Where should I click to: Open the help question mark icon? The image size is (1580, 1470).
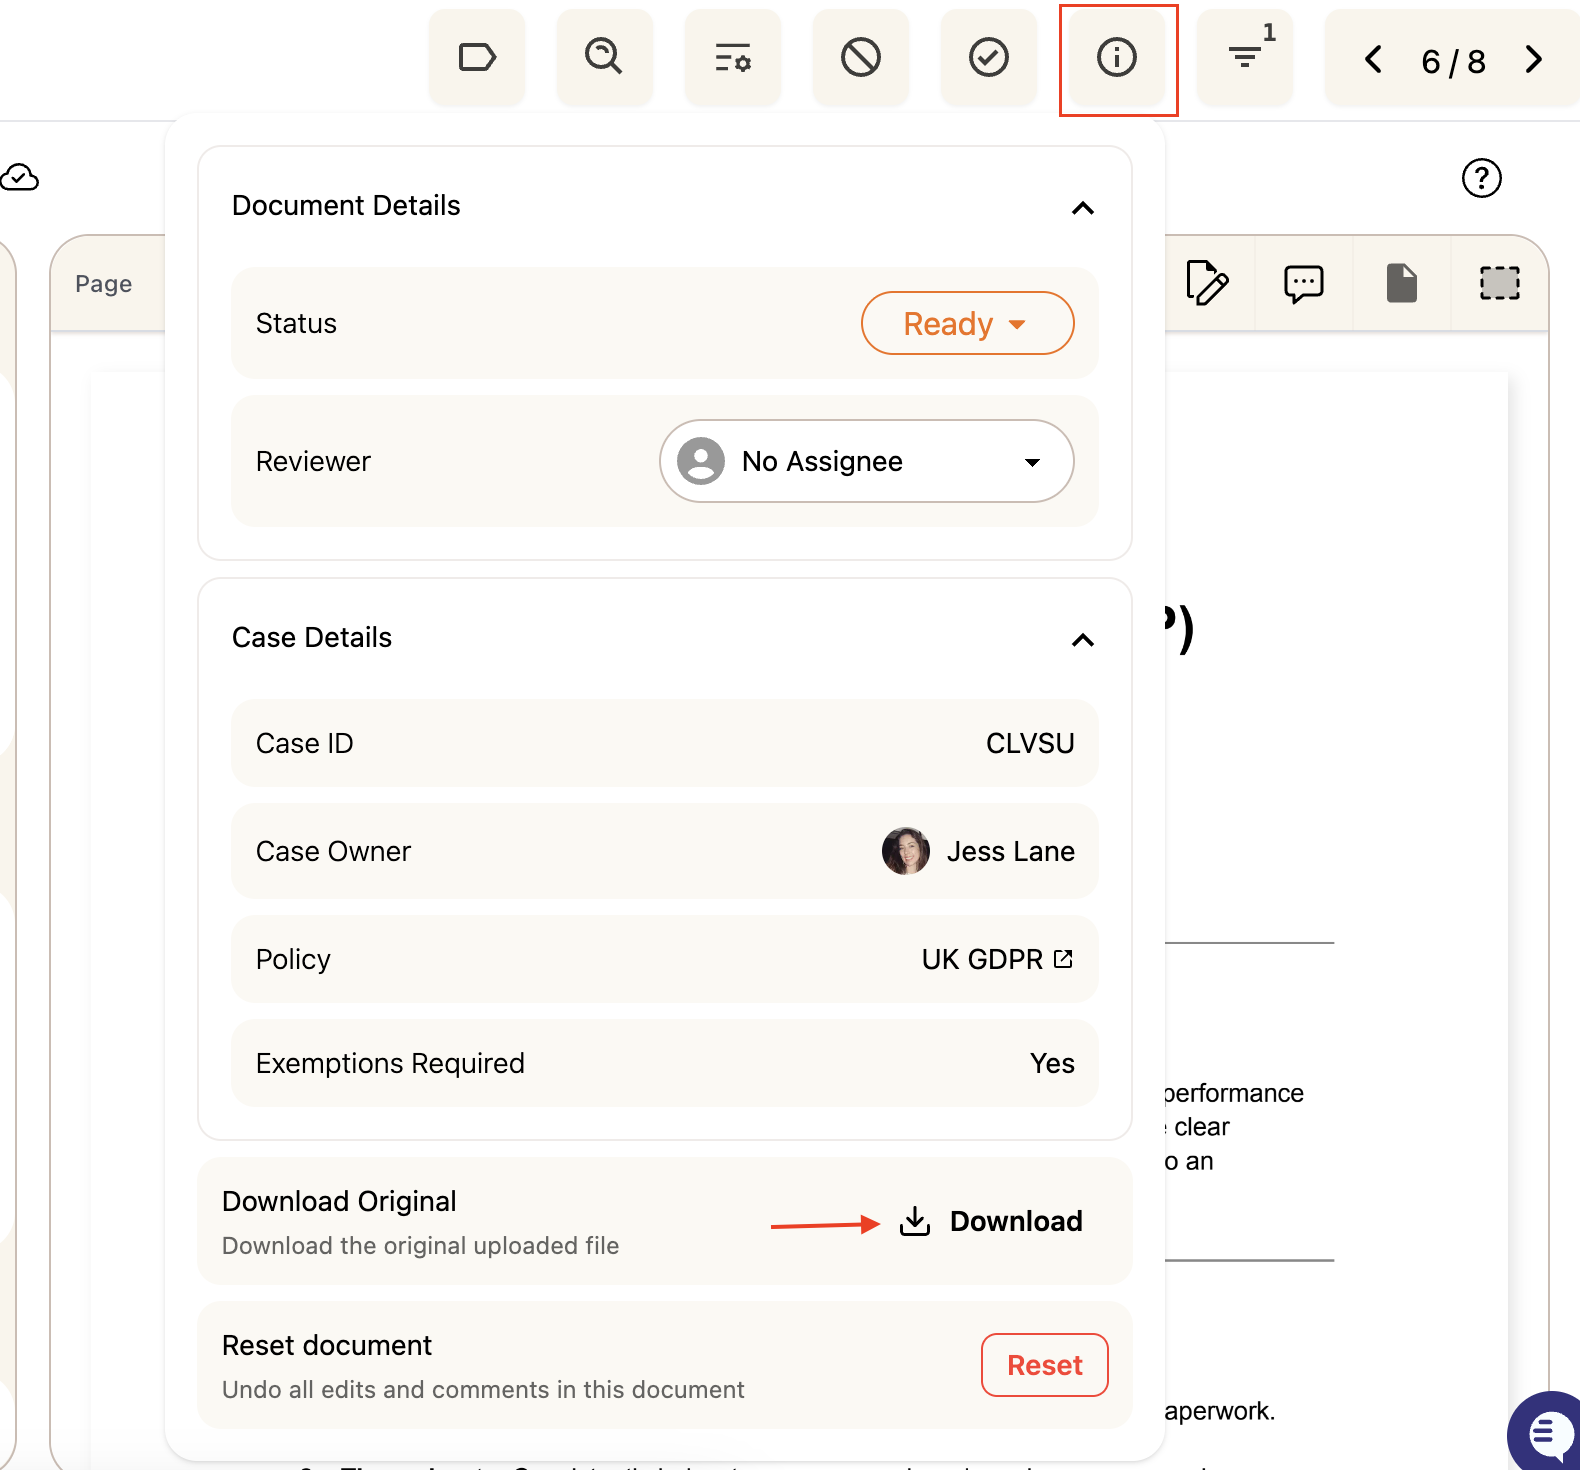[x=1482, y=178]
